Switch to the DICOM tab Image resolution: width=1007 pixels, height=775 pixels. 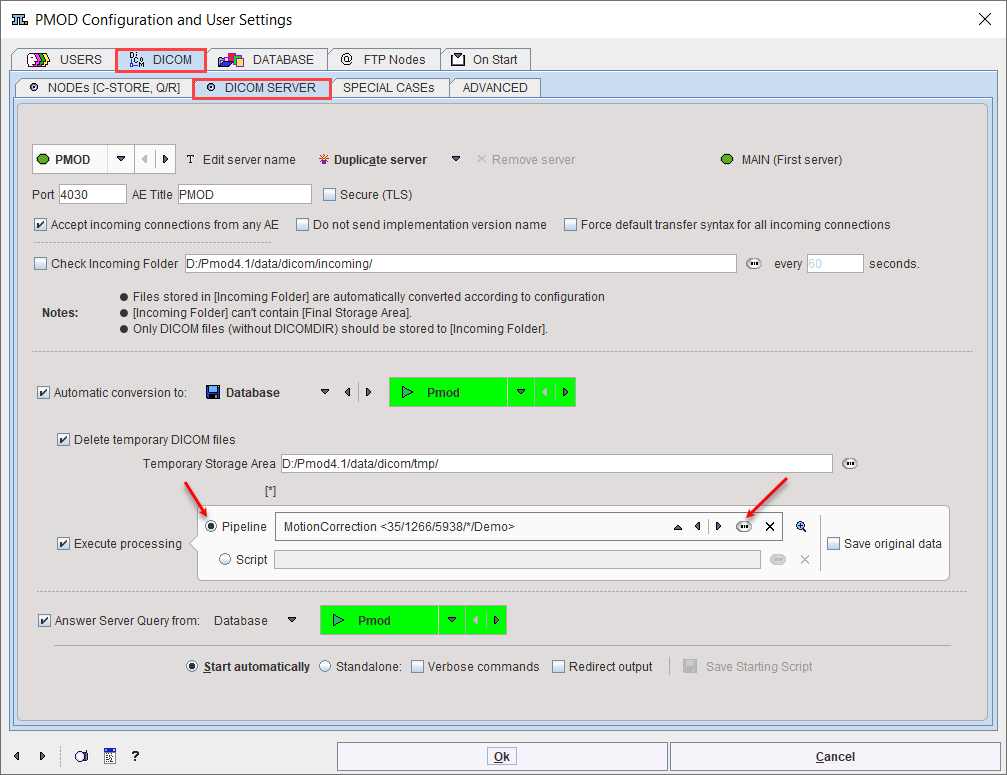161,60
